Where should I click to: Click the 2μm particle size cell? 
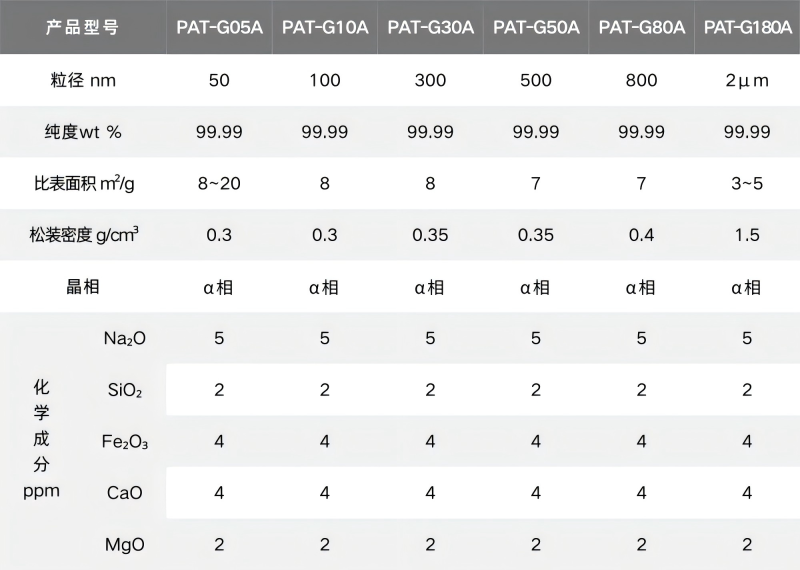click(x=747, y=80)
